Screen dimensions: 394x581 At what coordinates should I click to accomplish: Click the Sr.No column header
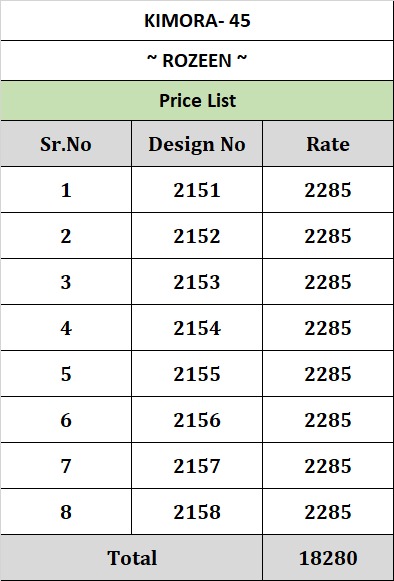[x=66, y=144]
